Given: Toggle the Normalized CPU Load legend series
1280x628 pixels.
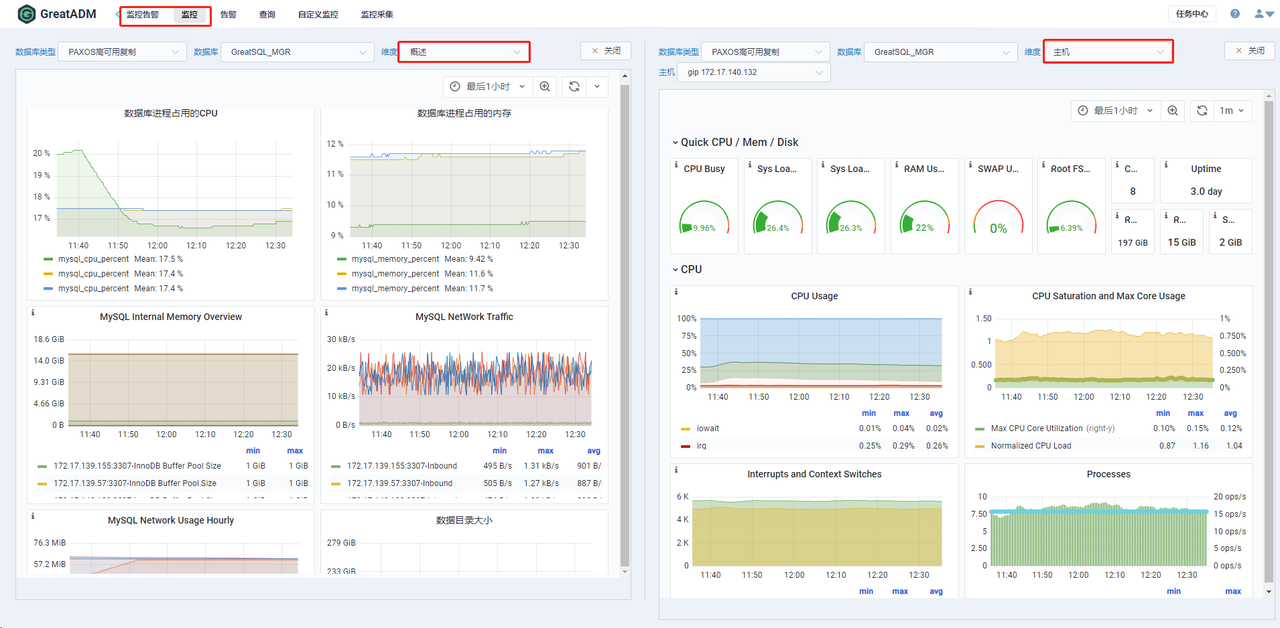Looking at the screenshot, I should tap(1031, 446).
